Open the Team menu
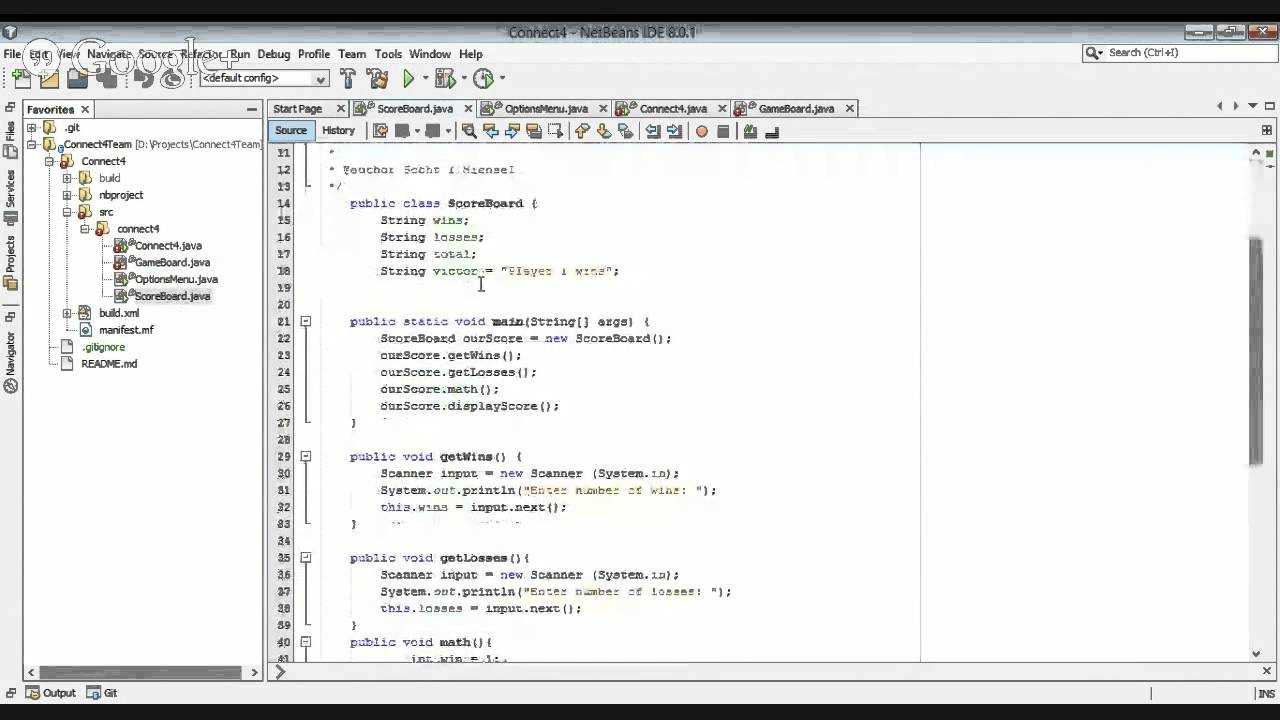 [x=352, y=54]
